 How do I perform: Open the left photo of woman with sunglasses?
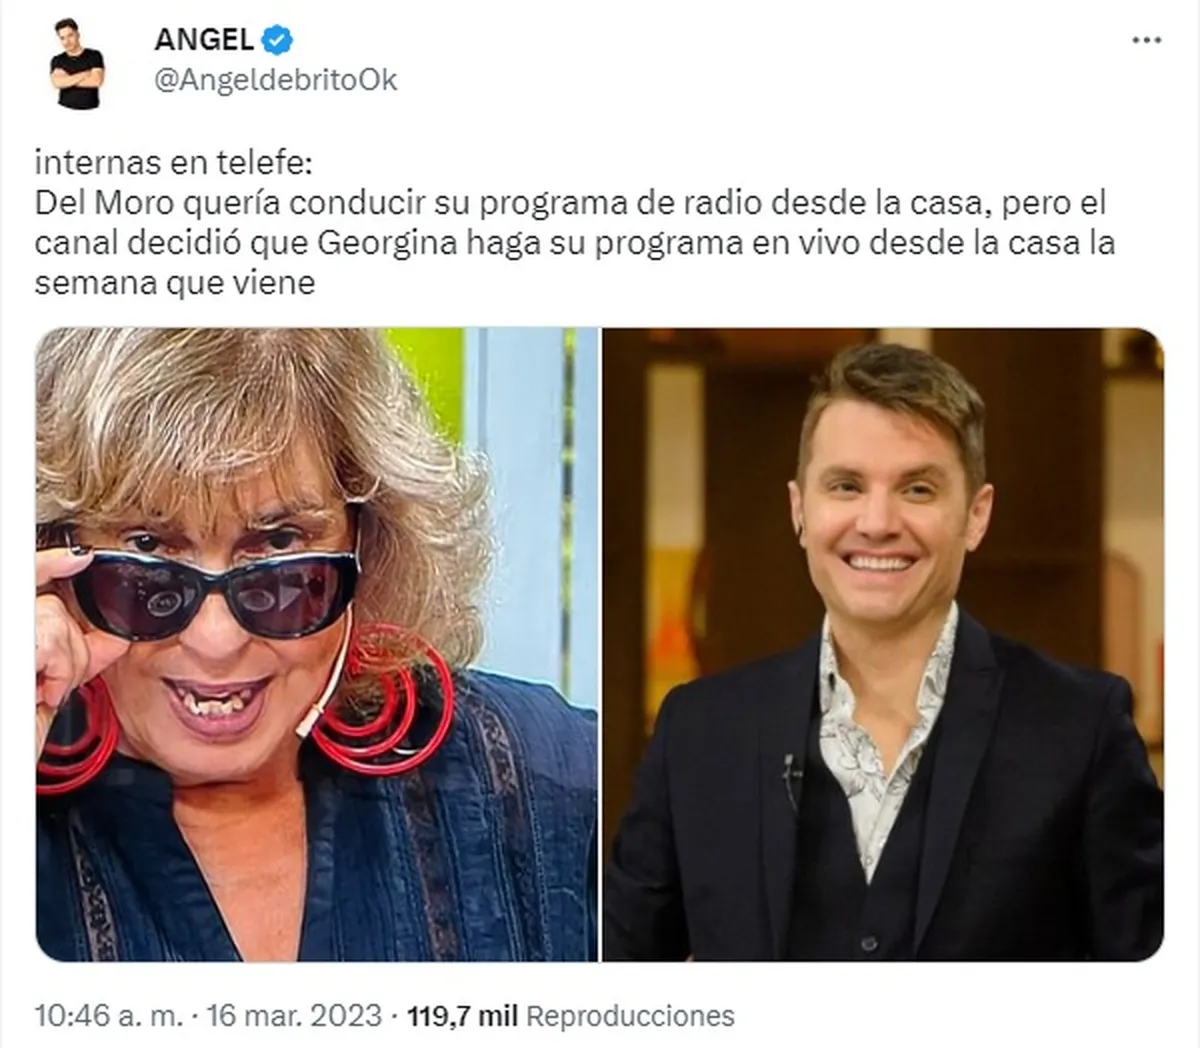(317, 645)
